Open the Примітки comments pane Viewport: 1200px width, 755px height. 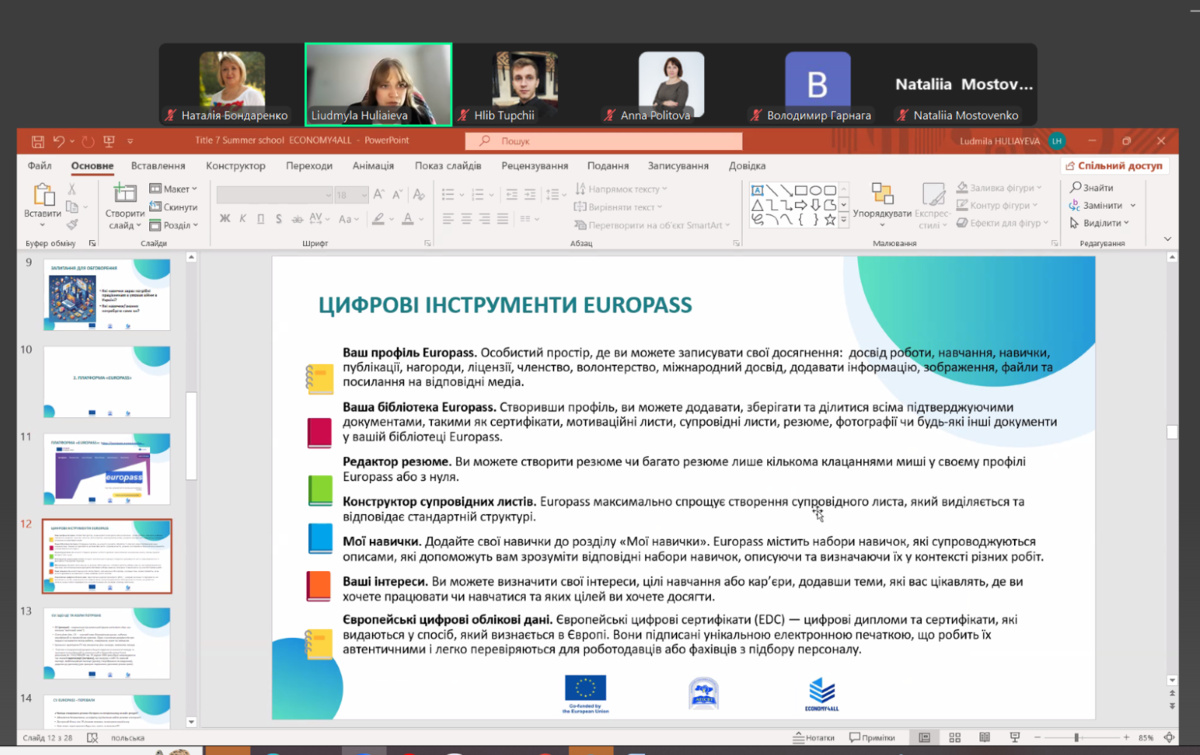[871, 738]
